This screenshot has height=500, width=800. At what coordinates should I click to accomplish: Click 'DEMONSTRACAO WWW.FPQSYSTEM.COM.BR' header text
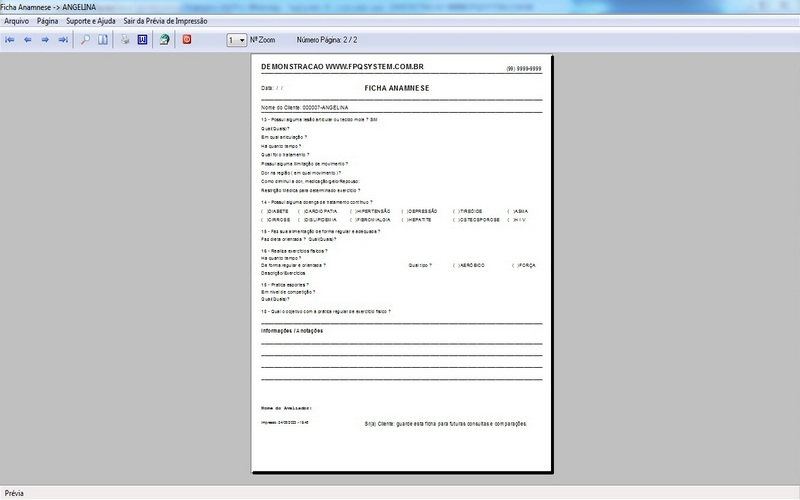[x=342, y=67]
